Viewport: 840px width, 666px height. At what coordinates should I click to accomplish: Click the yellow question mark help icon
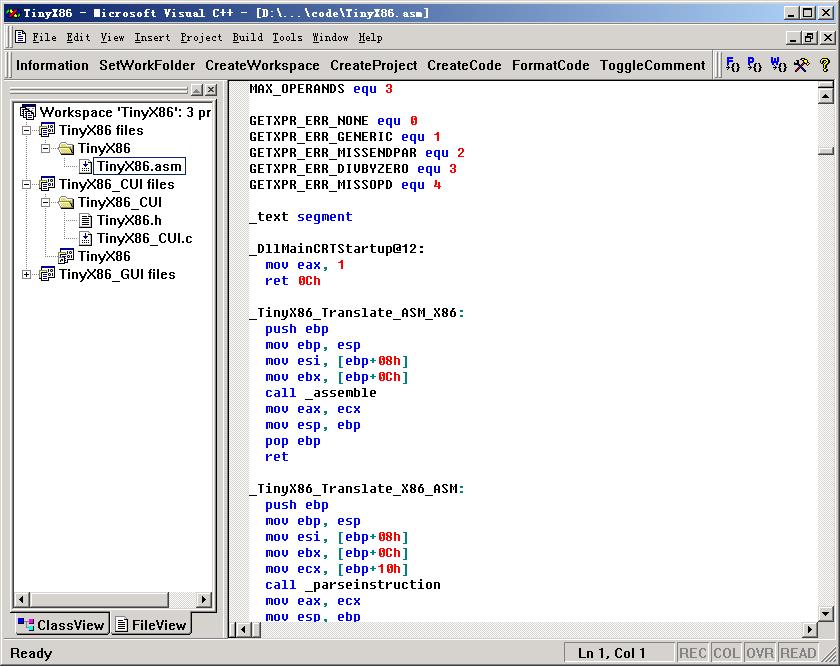(825, 65)
